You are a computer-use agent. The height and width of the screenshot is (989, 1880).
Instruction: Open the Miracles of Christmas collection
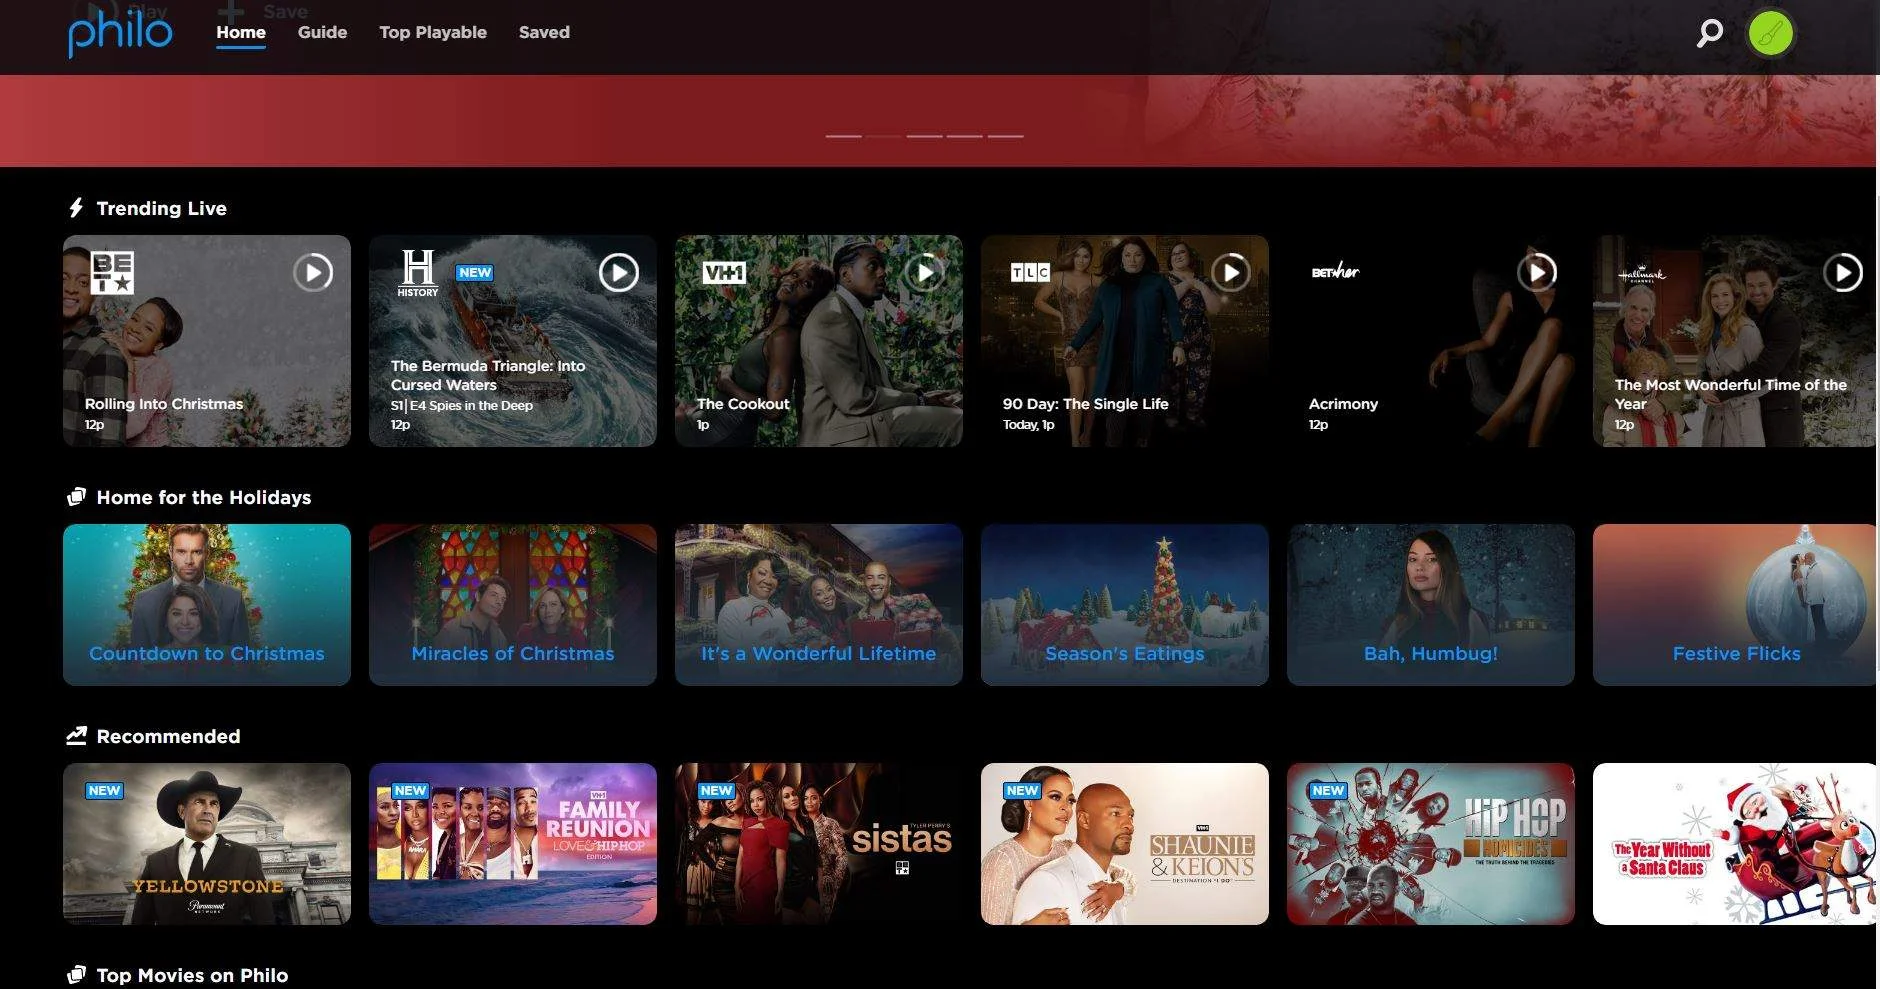[513, 605]
